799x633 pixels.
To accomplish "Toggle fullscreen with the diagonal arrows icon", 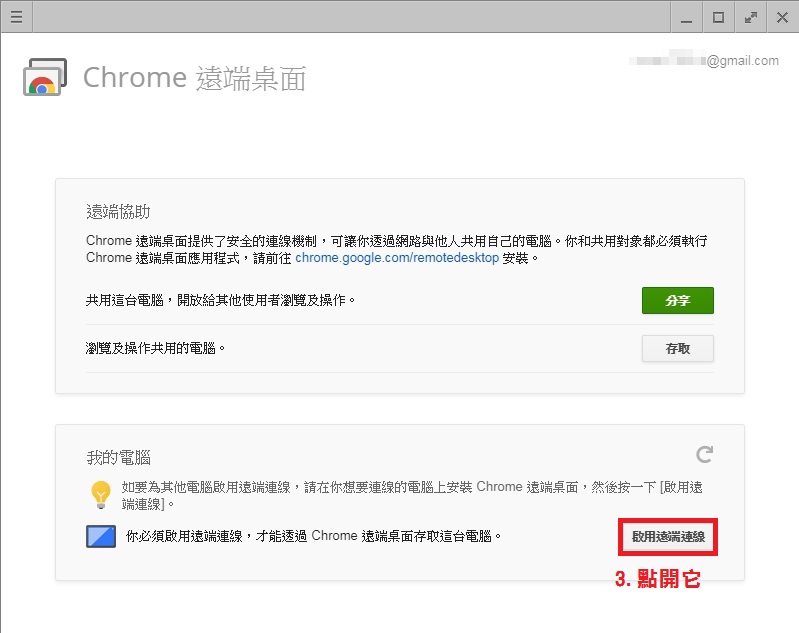I will [751, 17].
